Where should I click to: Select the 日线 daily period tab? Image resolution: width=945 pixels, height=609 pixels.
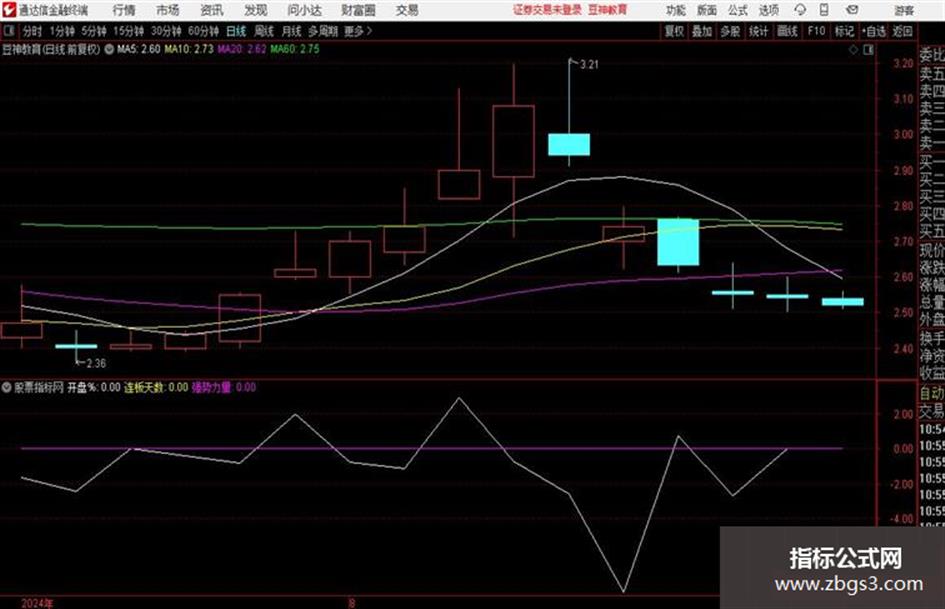pos(236,31)
